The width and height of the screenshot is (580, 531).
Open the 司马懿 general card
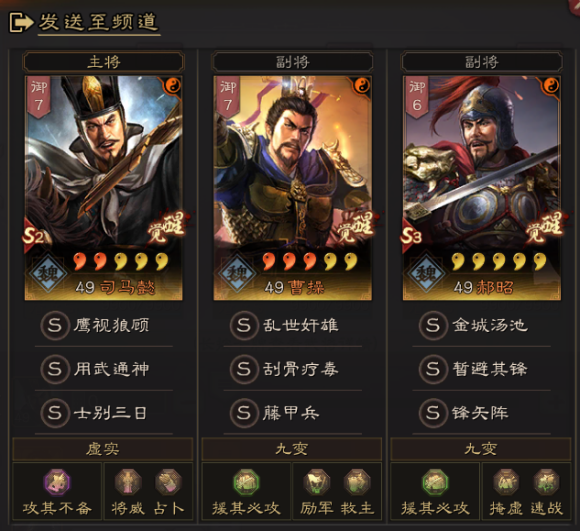[x=104, y=188]
